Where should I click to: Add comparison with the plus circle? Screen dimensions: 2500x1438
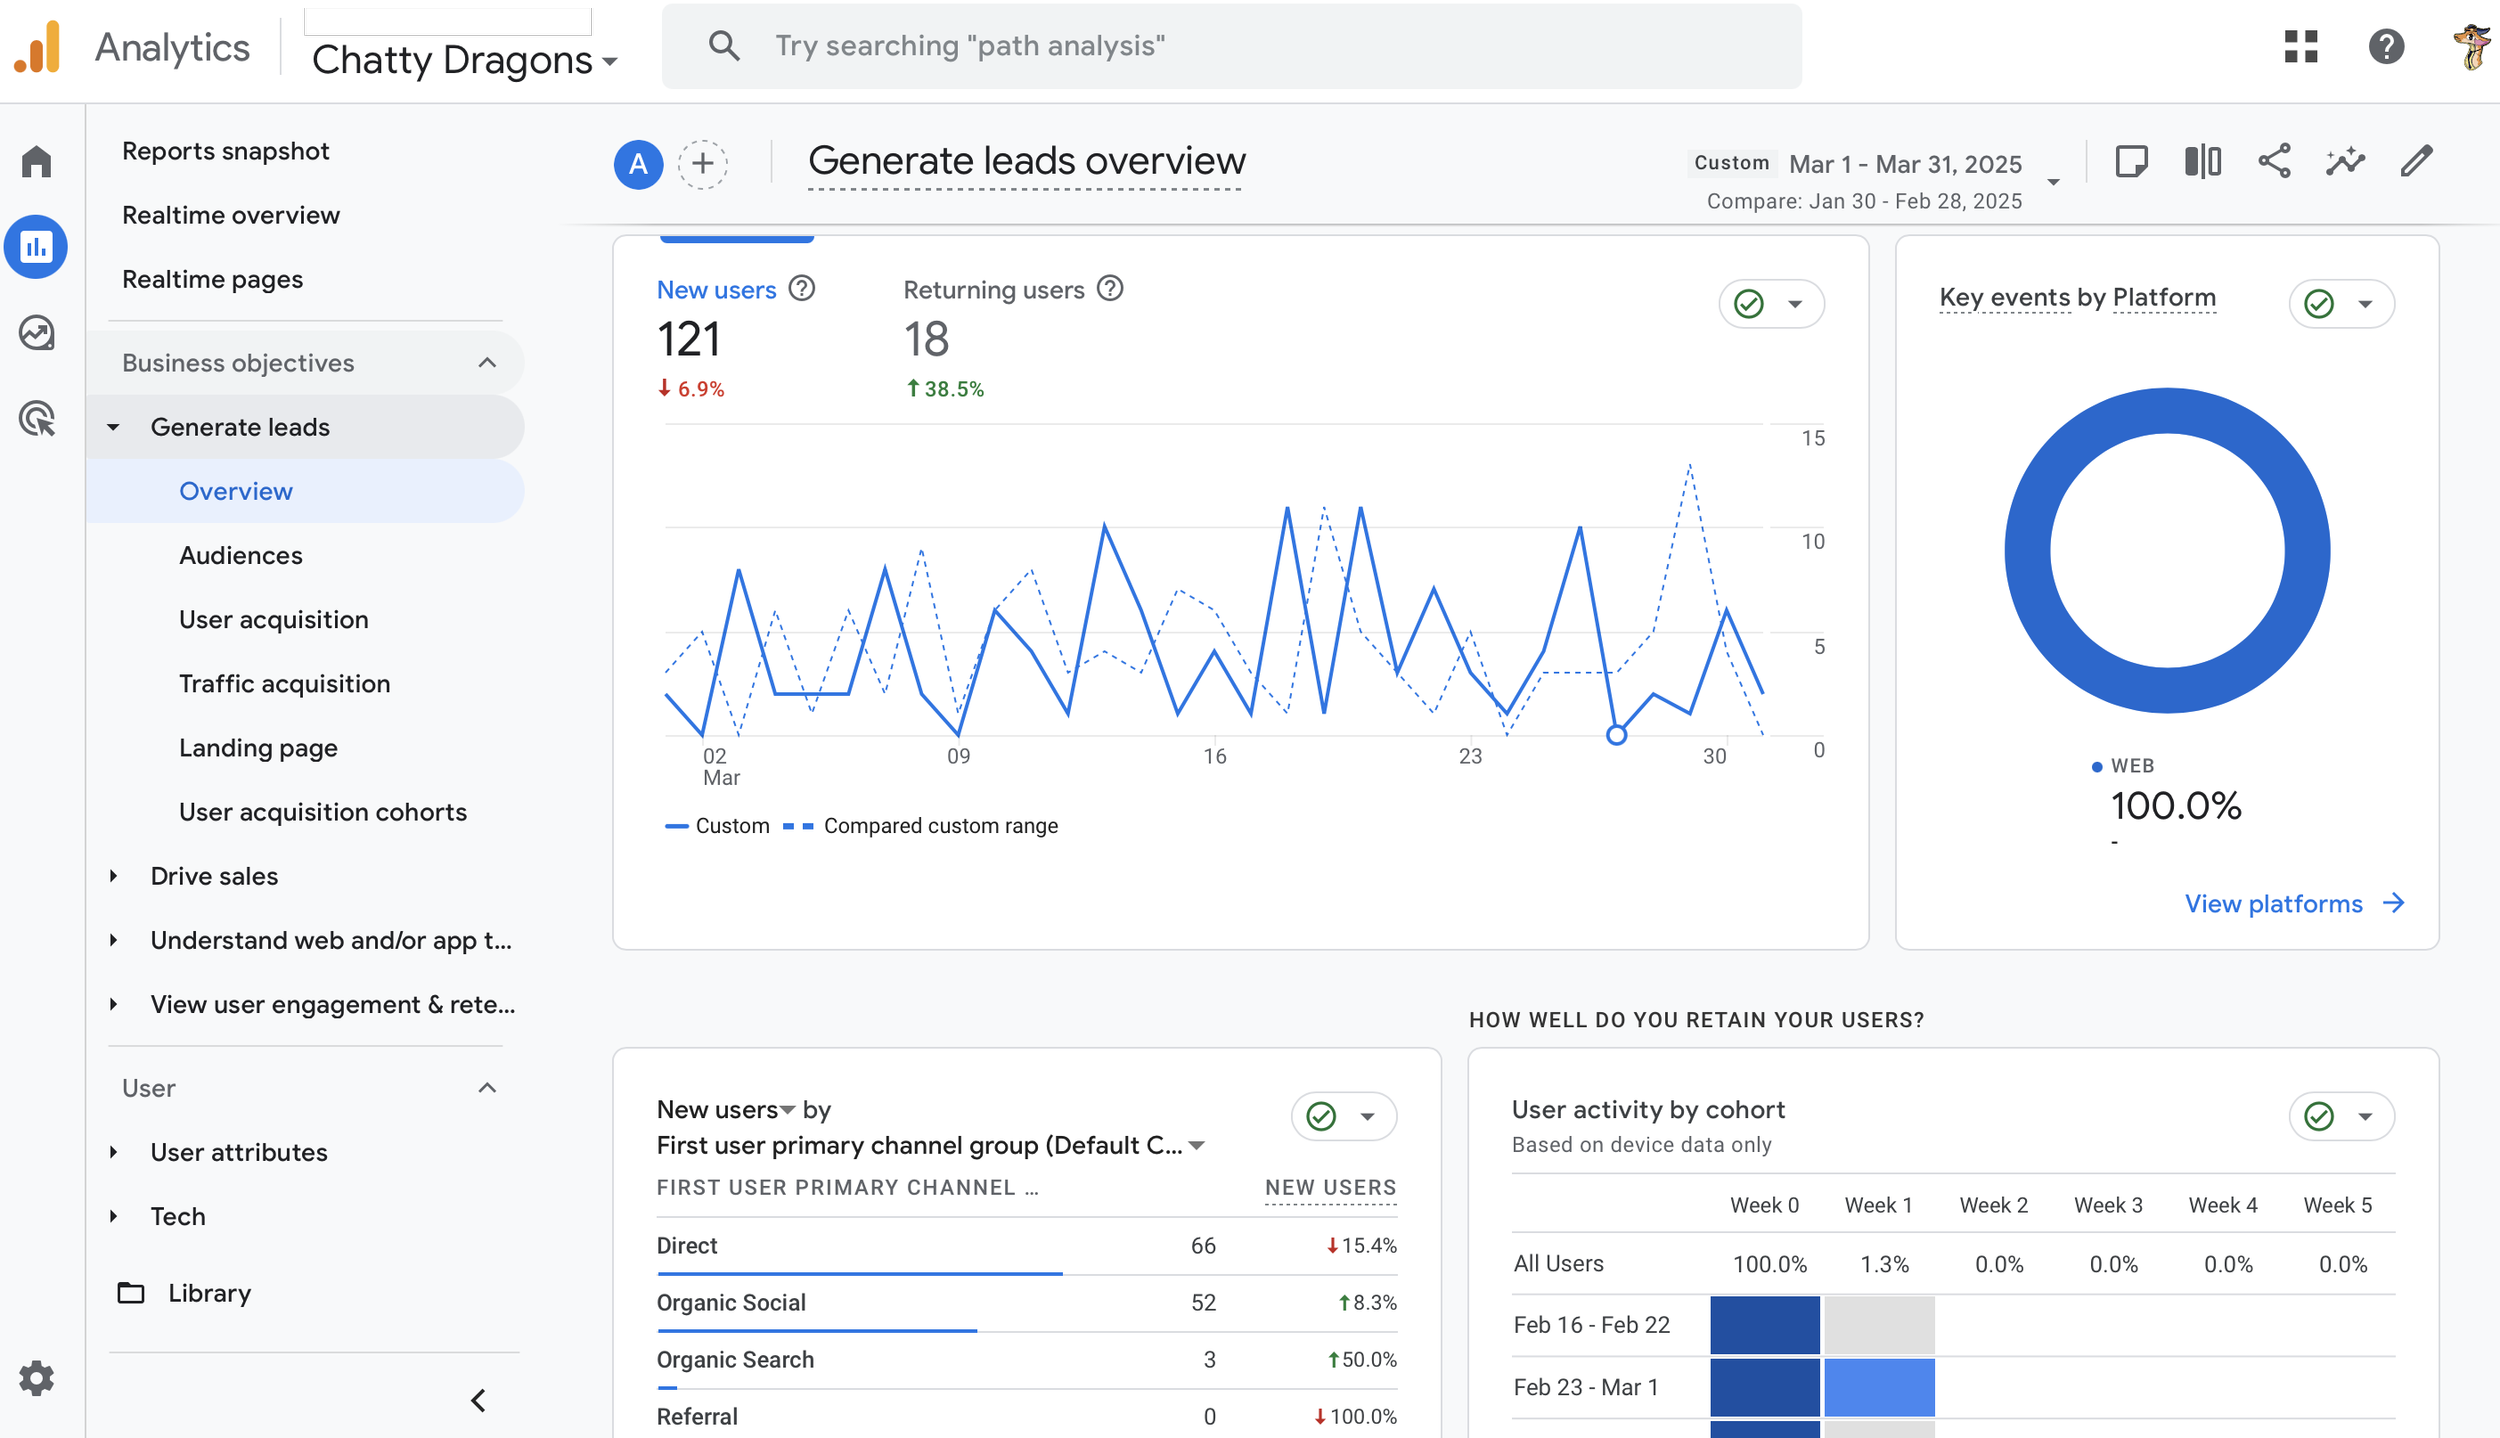(703, 163)
